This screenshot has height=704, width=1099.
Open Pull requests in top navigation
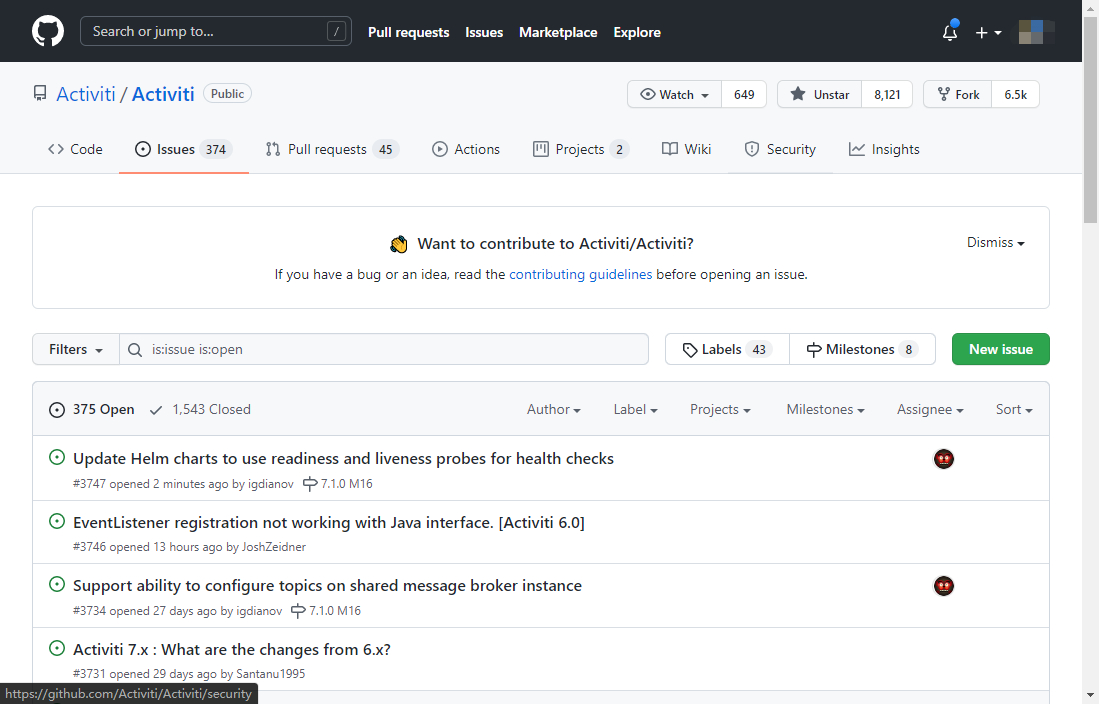(x=409, y=32)
